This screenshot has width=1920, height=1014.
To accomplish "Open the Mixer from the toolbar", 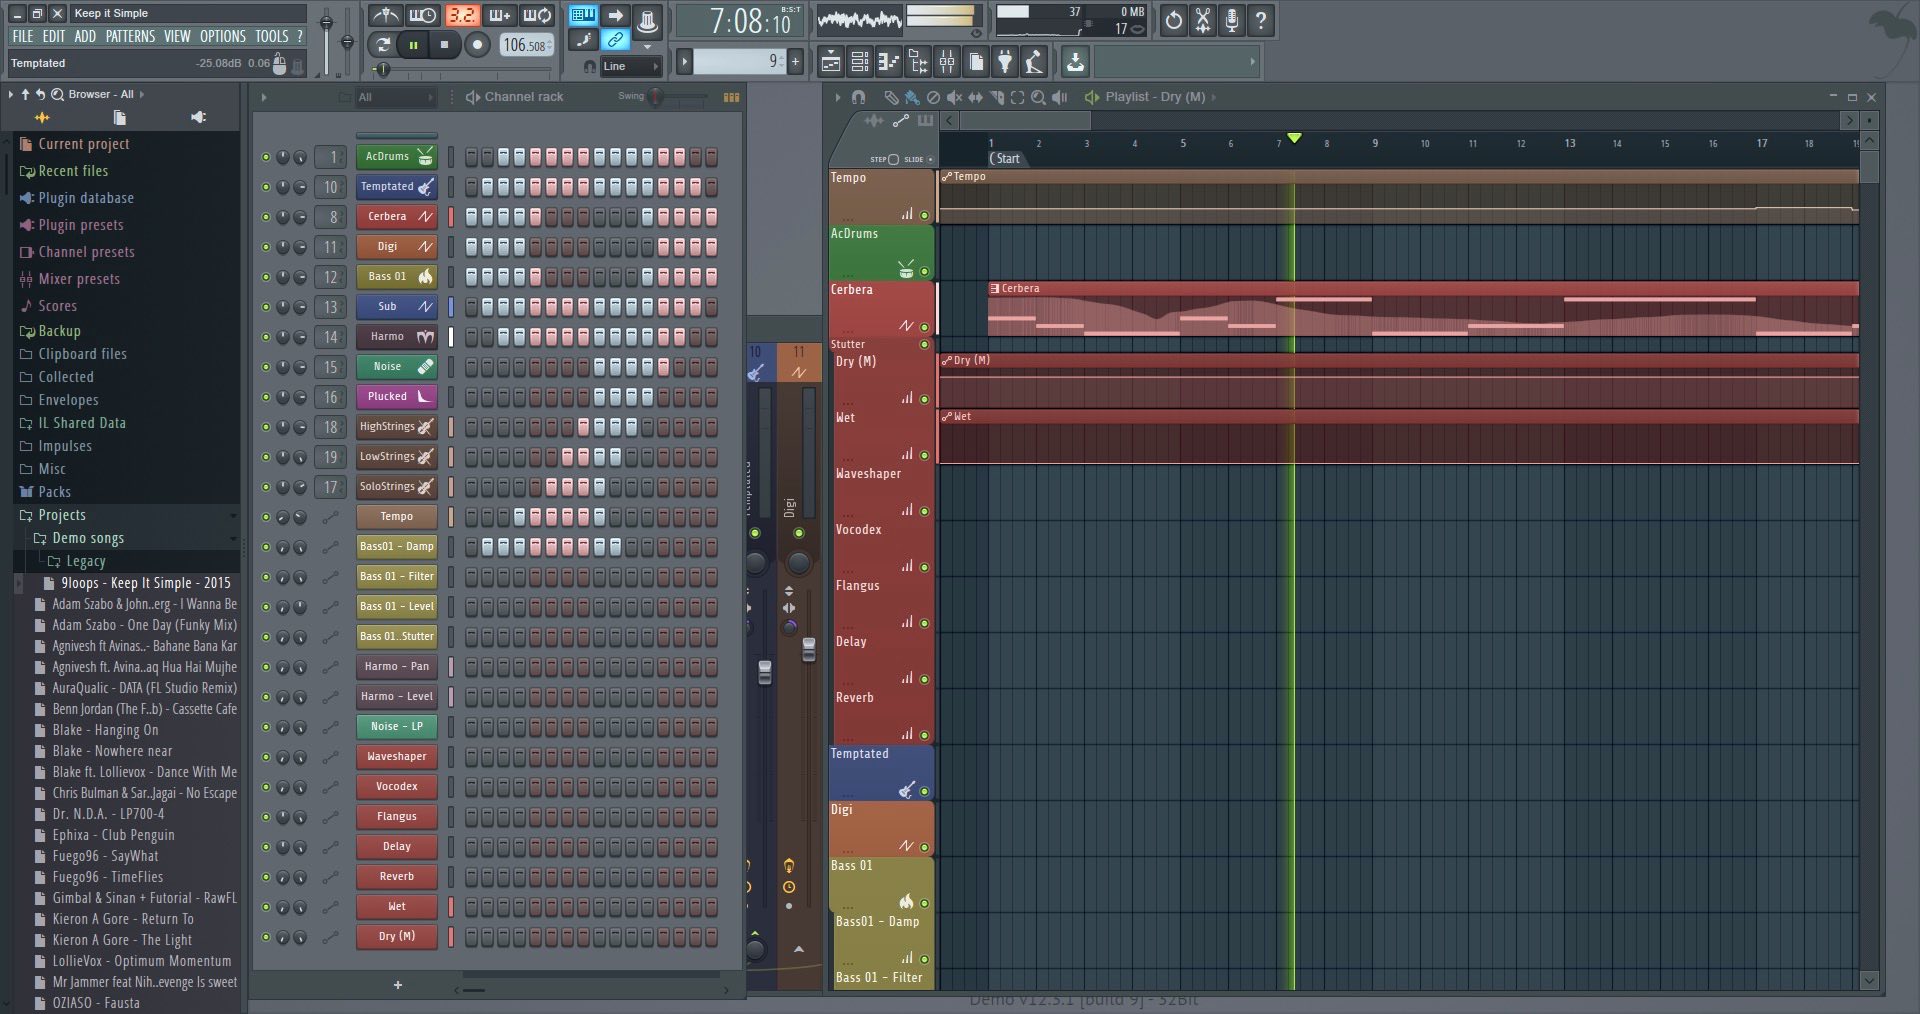I will click(946, 62).
